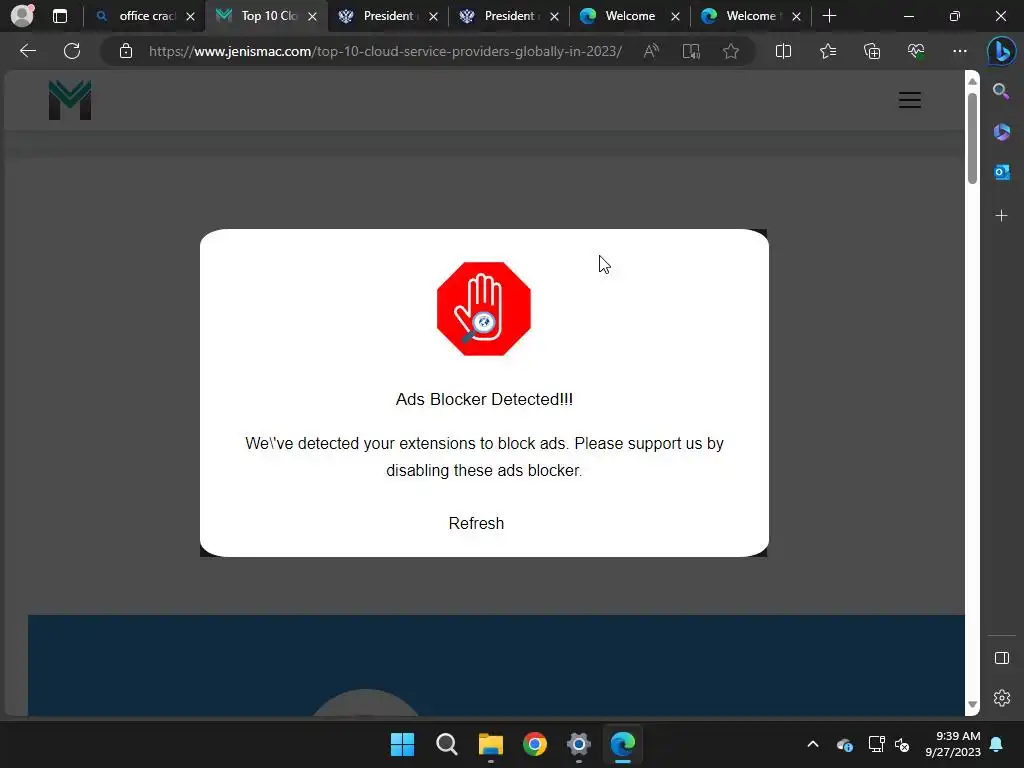Image resolution: width=1024 pixels, height=768 pixels.
Task: Open Windows taskbar Search
Action: pyautogui.click(x=447, y=744)
